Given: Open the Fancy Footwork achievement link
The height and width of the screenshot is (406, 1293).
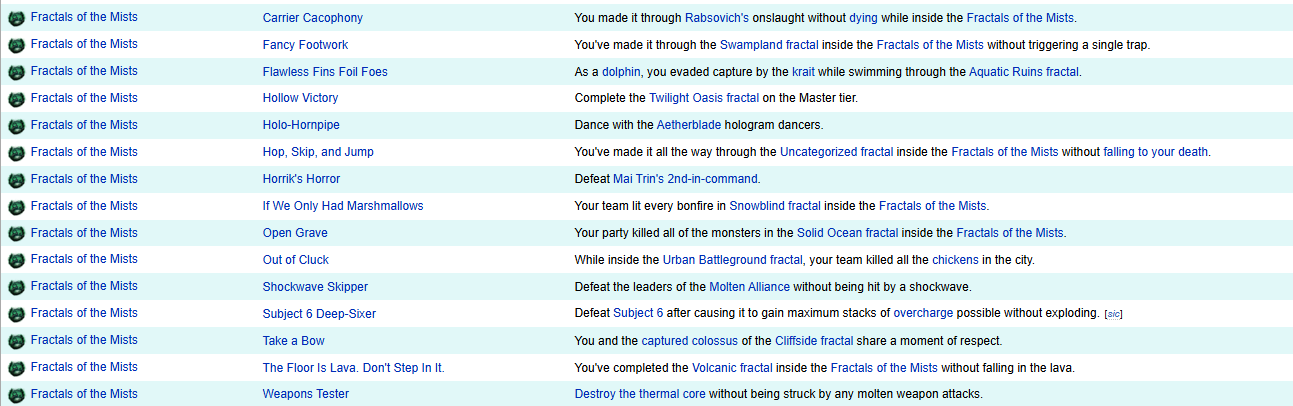Looking at the screenshot, I should 305,45.
